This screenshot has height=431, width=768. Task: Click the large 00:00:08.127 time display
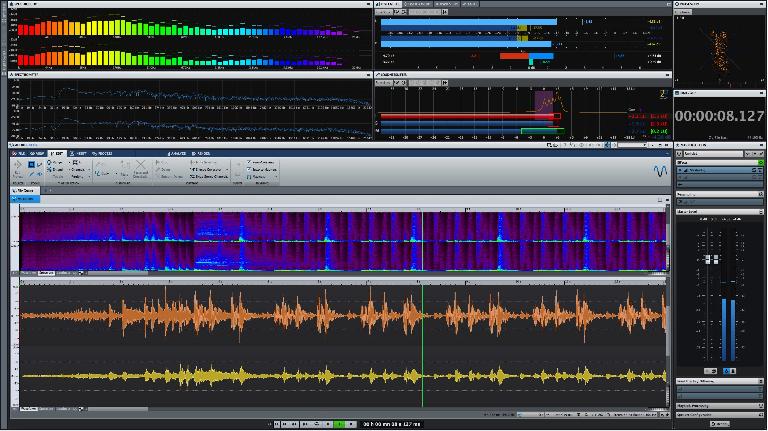(719, 116)
